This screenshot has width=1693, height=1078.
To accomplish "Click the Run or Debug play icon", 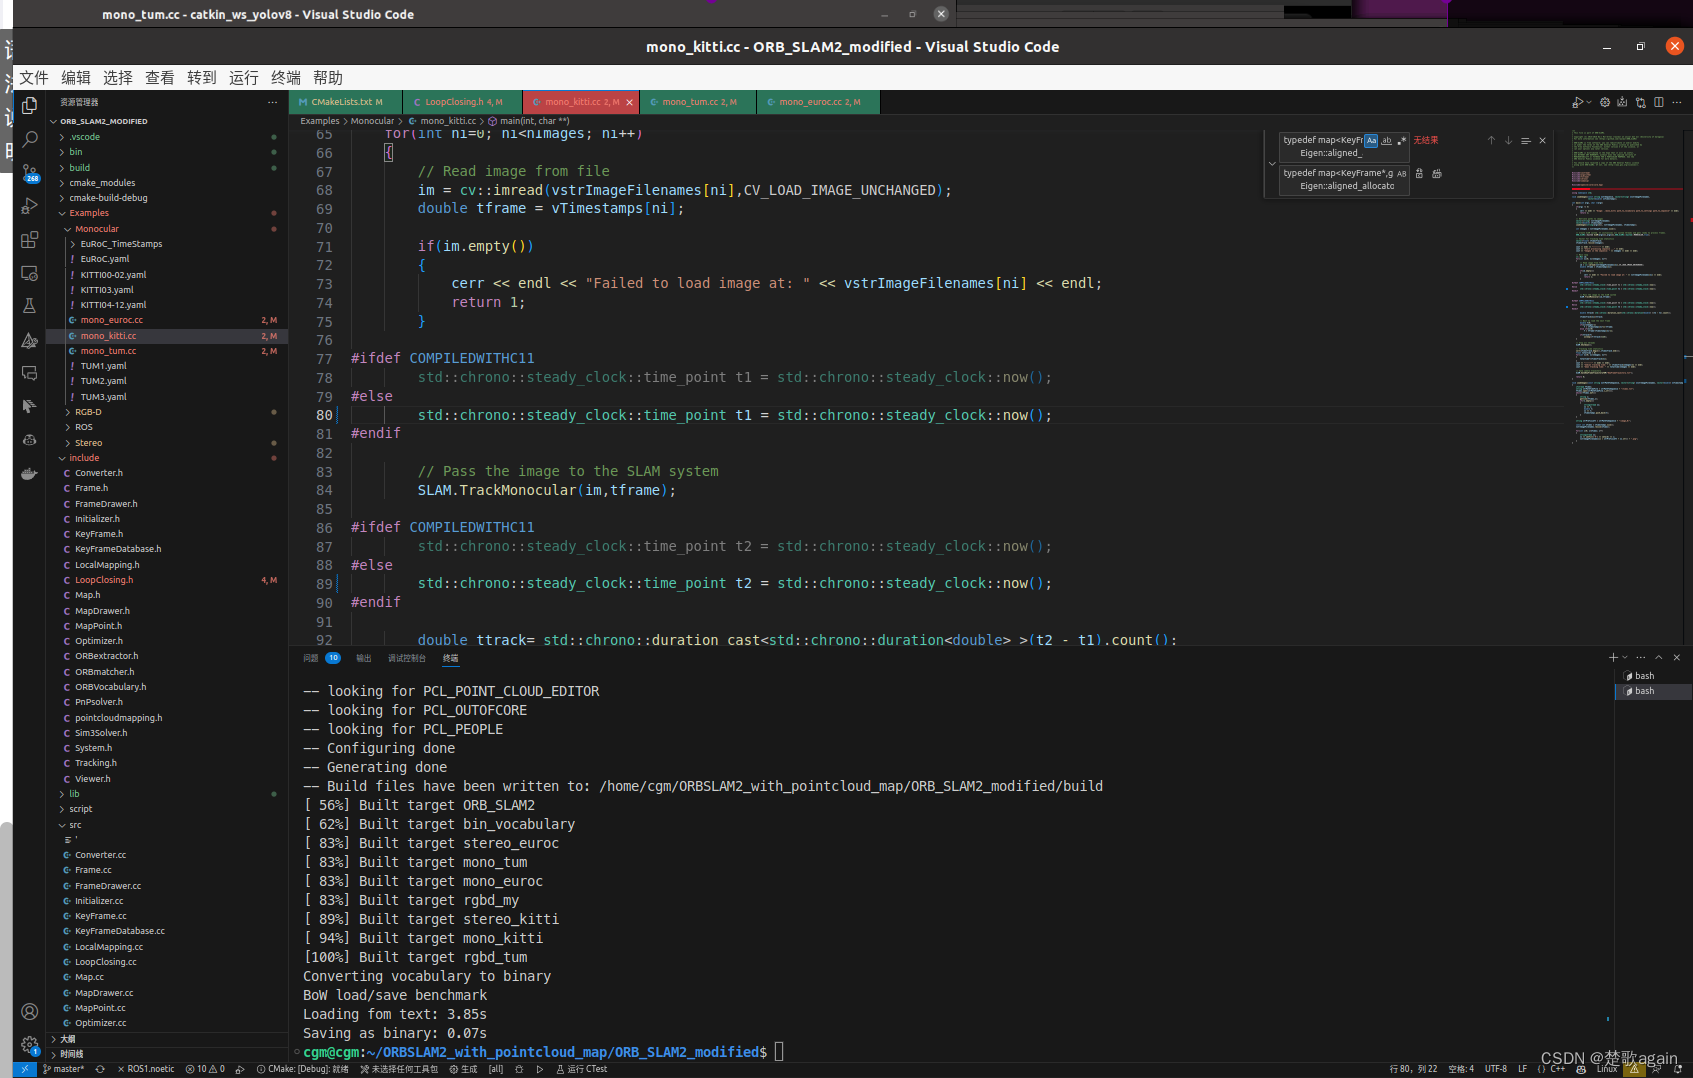I will (x=1576, y=102).
